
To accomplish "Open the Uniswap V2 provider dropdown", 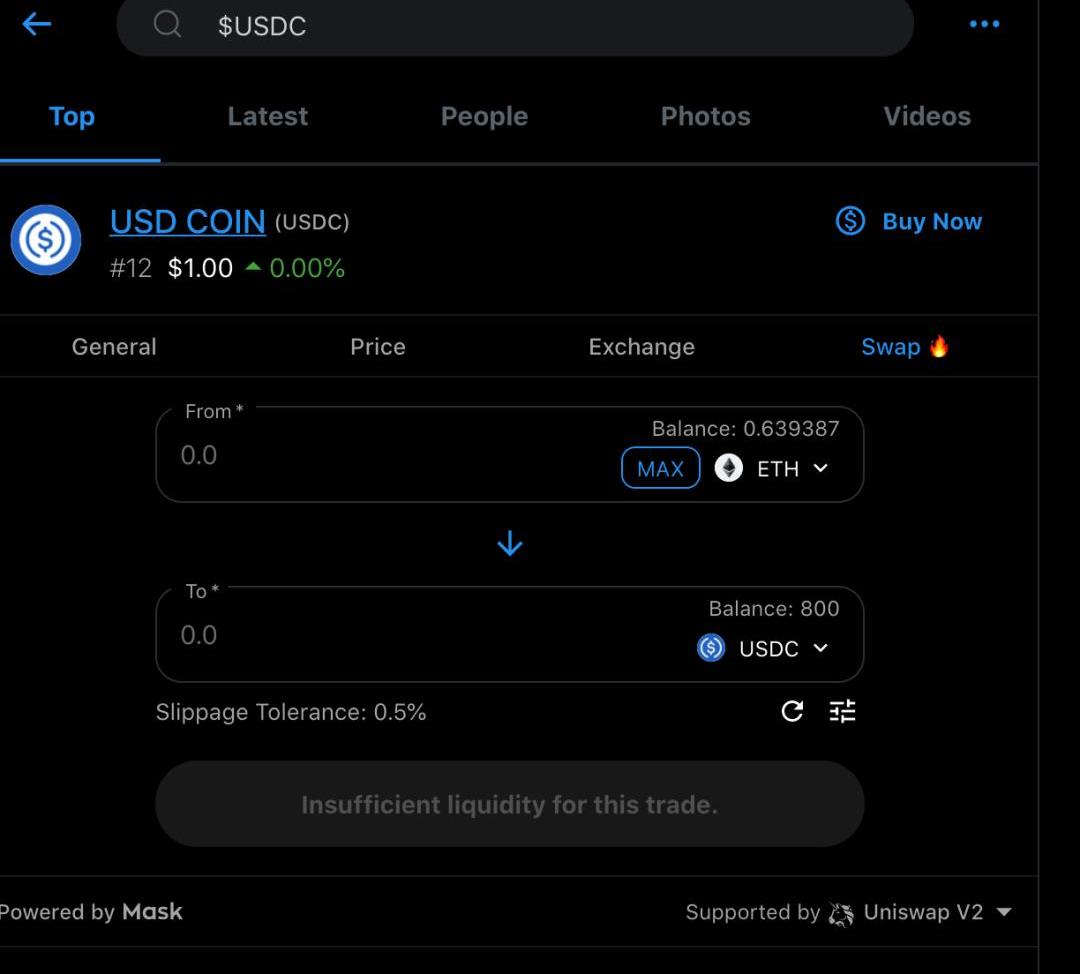I will (x=1004, y=912).
